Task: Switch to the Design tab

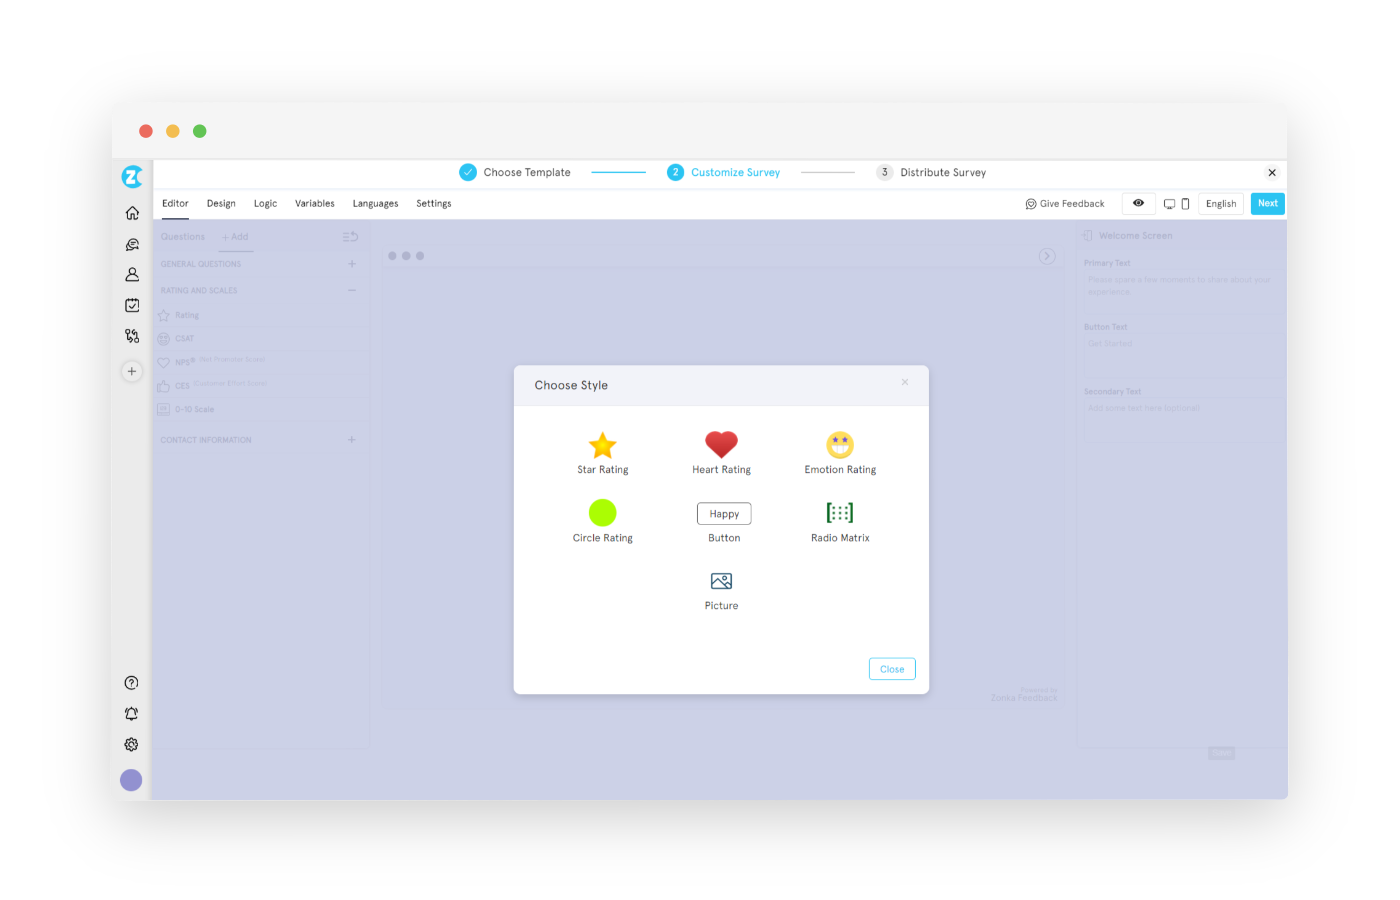Action: (x=221, y=203)
